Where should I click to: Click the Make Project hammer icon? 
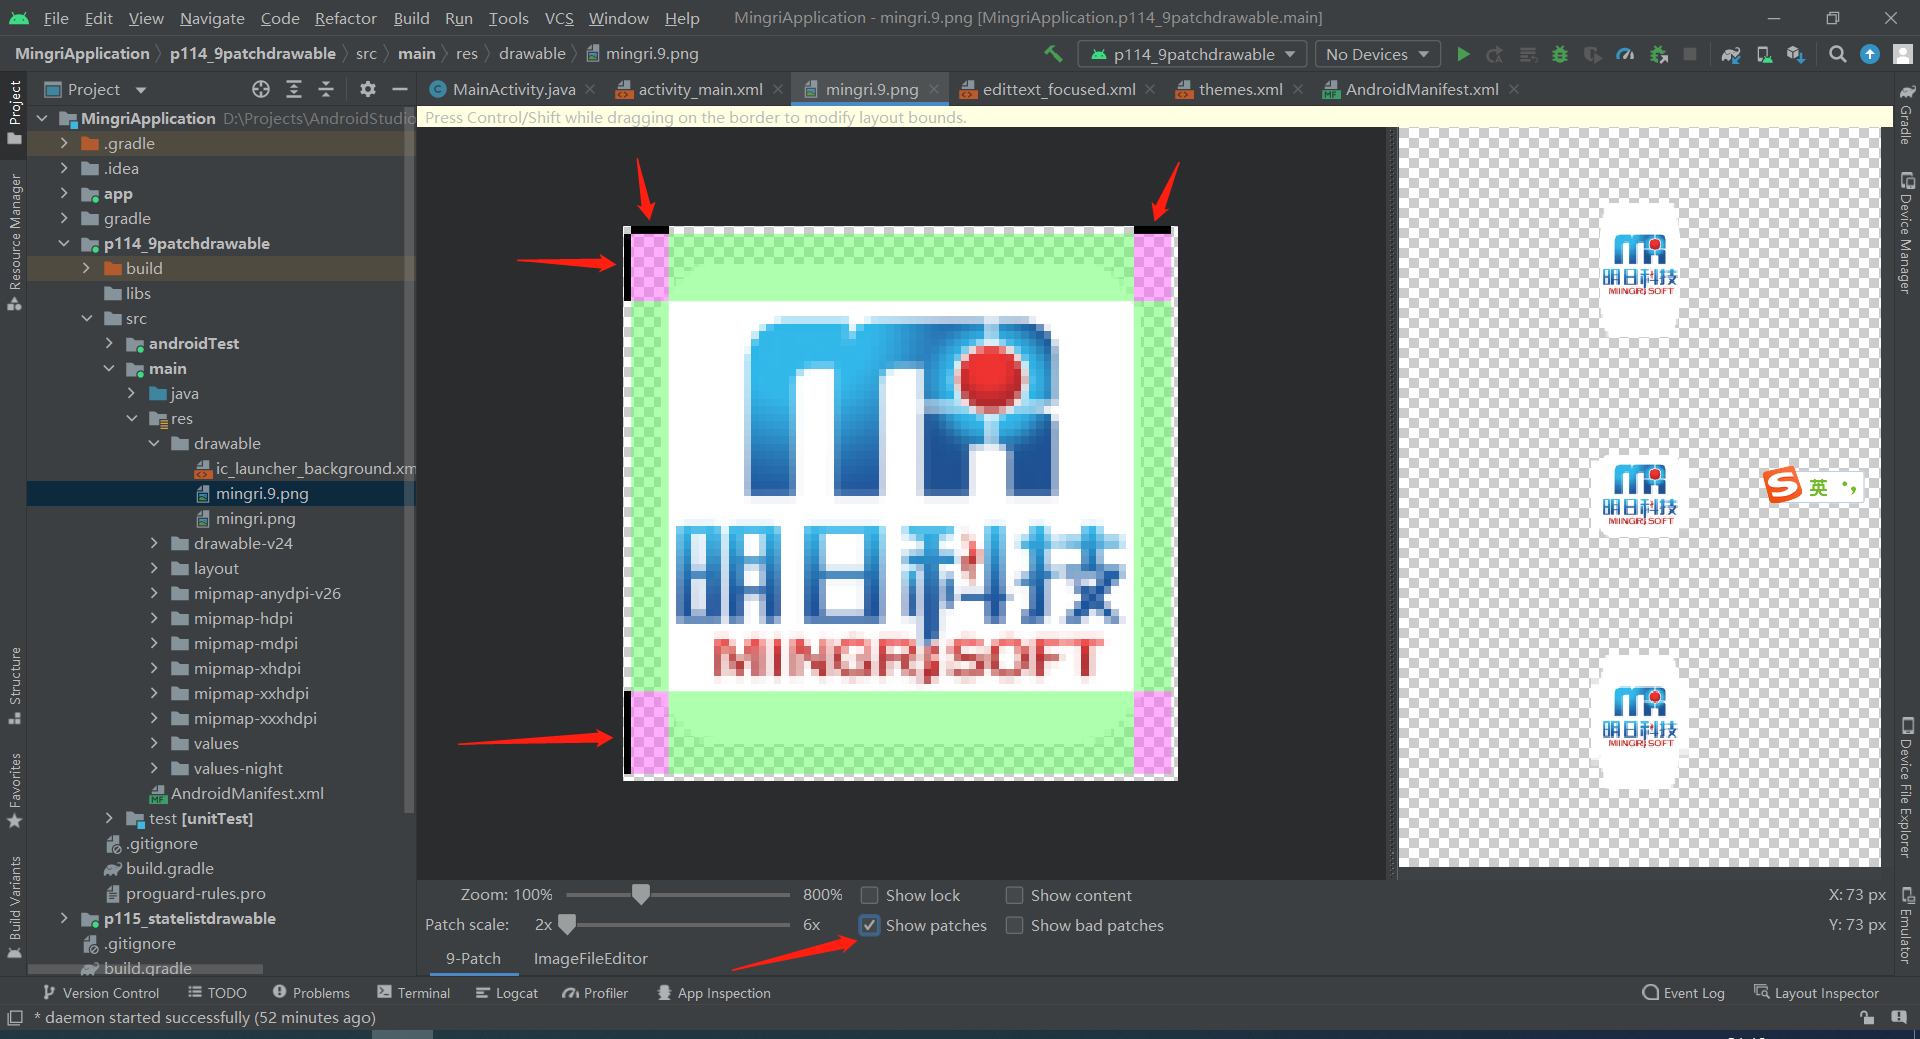click(x=1053, y=54)
